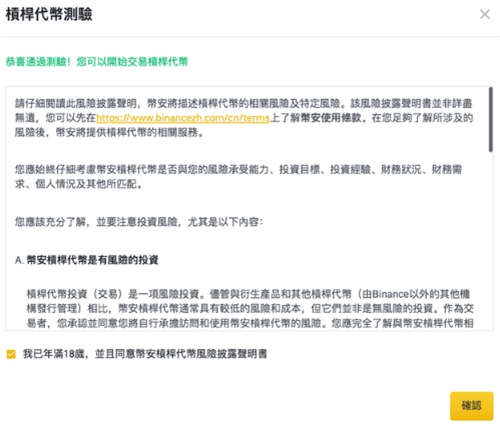Click the empty scrollbar track below the thumb
Image resolution: width=500 pixels, height=425 pixels.
(490, 240)
